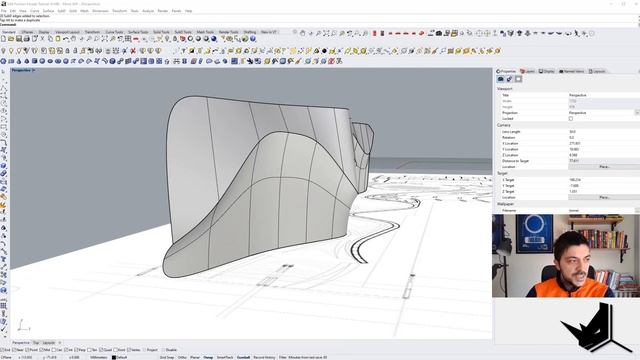Click the blue sphere Render icon
Image resolution: width=640 pixels, height=360 pixels.
pos(214,39)
